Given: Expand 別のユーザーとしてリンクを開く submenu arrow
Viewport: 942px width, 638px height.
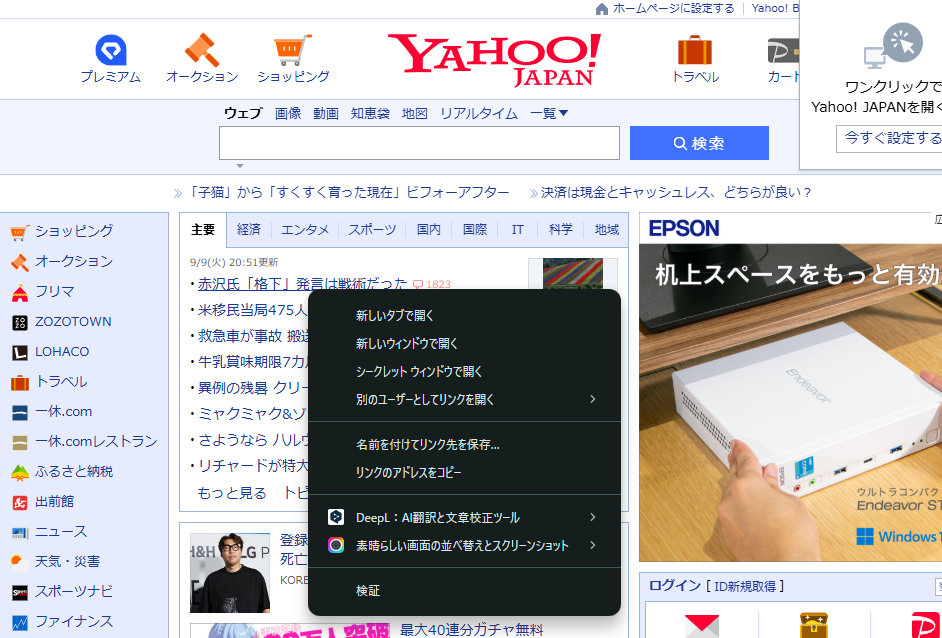Looking at the screenshot, I should [592, 400].
